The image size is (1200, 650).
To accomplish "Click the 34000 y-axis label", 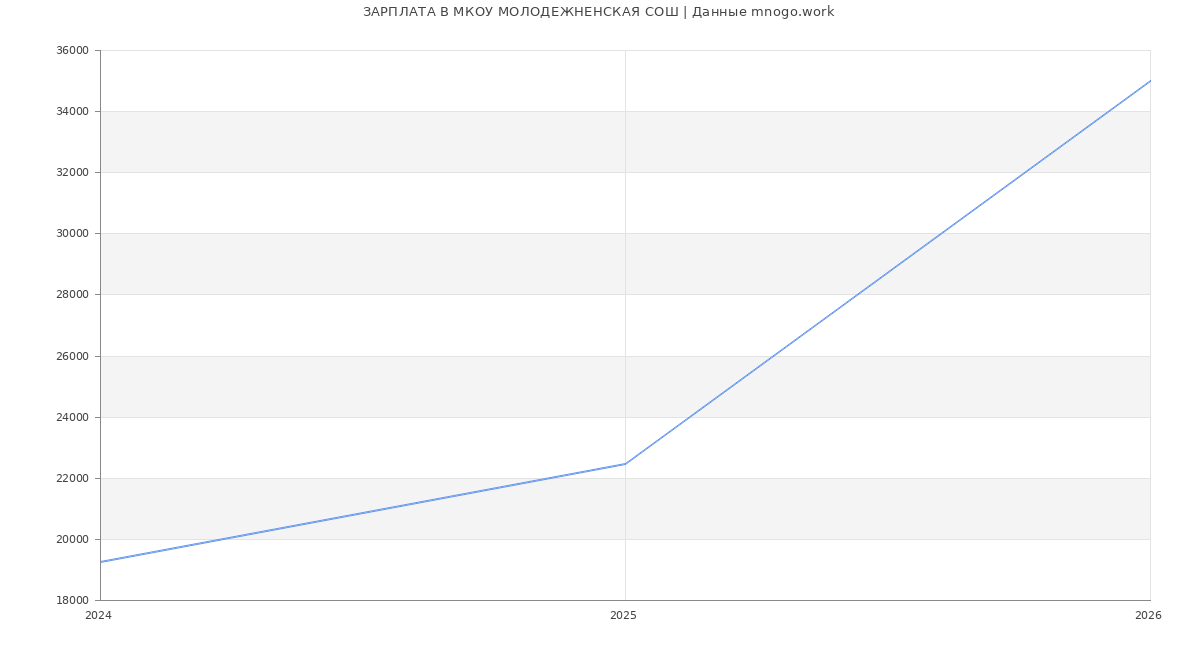I will click(x=72, y=112).
